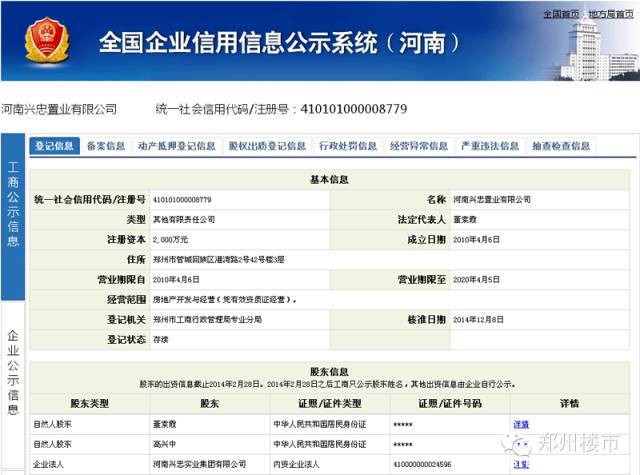This screenshot has height=475, width=640.
Task: Switch to 抽查检查信息 tab
Action: pos(561,146)
